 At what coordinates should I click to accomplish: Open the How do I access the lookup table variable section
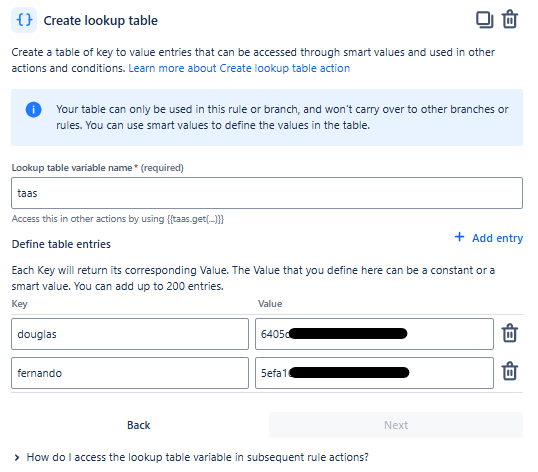tap(197, 457)
